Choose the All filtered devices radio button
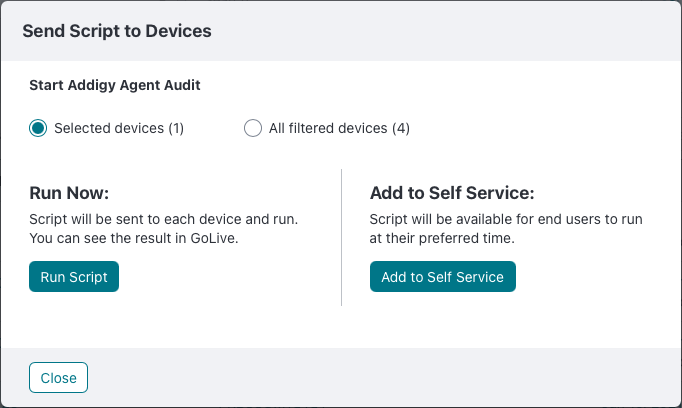This screenshot has height=408, width=682. click(x=253, y=128)
